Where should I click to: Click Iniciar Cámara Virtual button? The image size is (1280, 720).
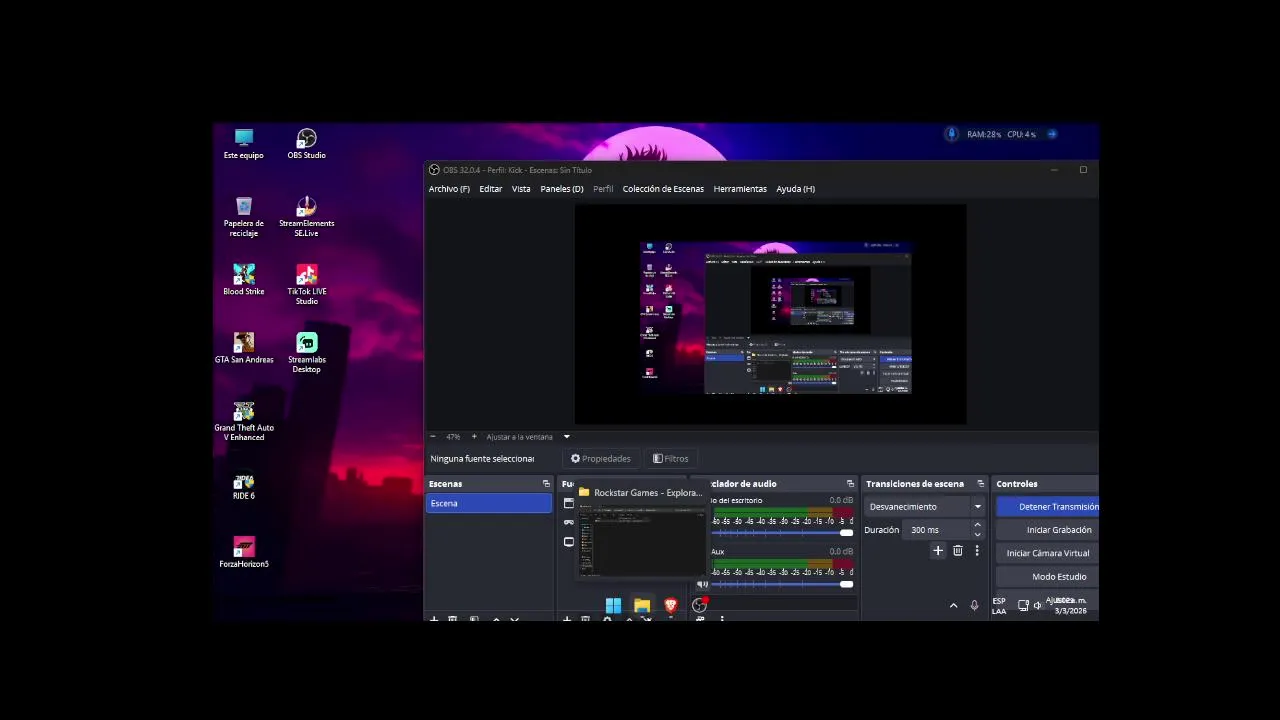1047,553
